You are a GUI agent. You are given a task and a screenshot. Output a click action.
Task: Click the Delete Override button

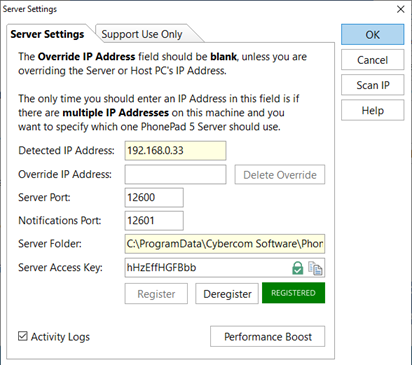tap(280, 175)
